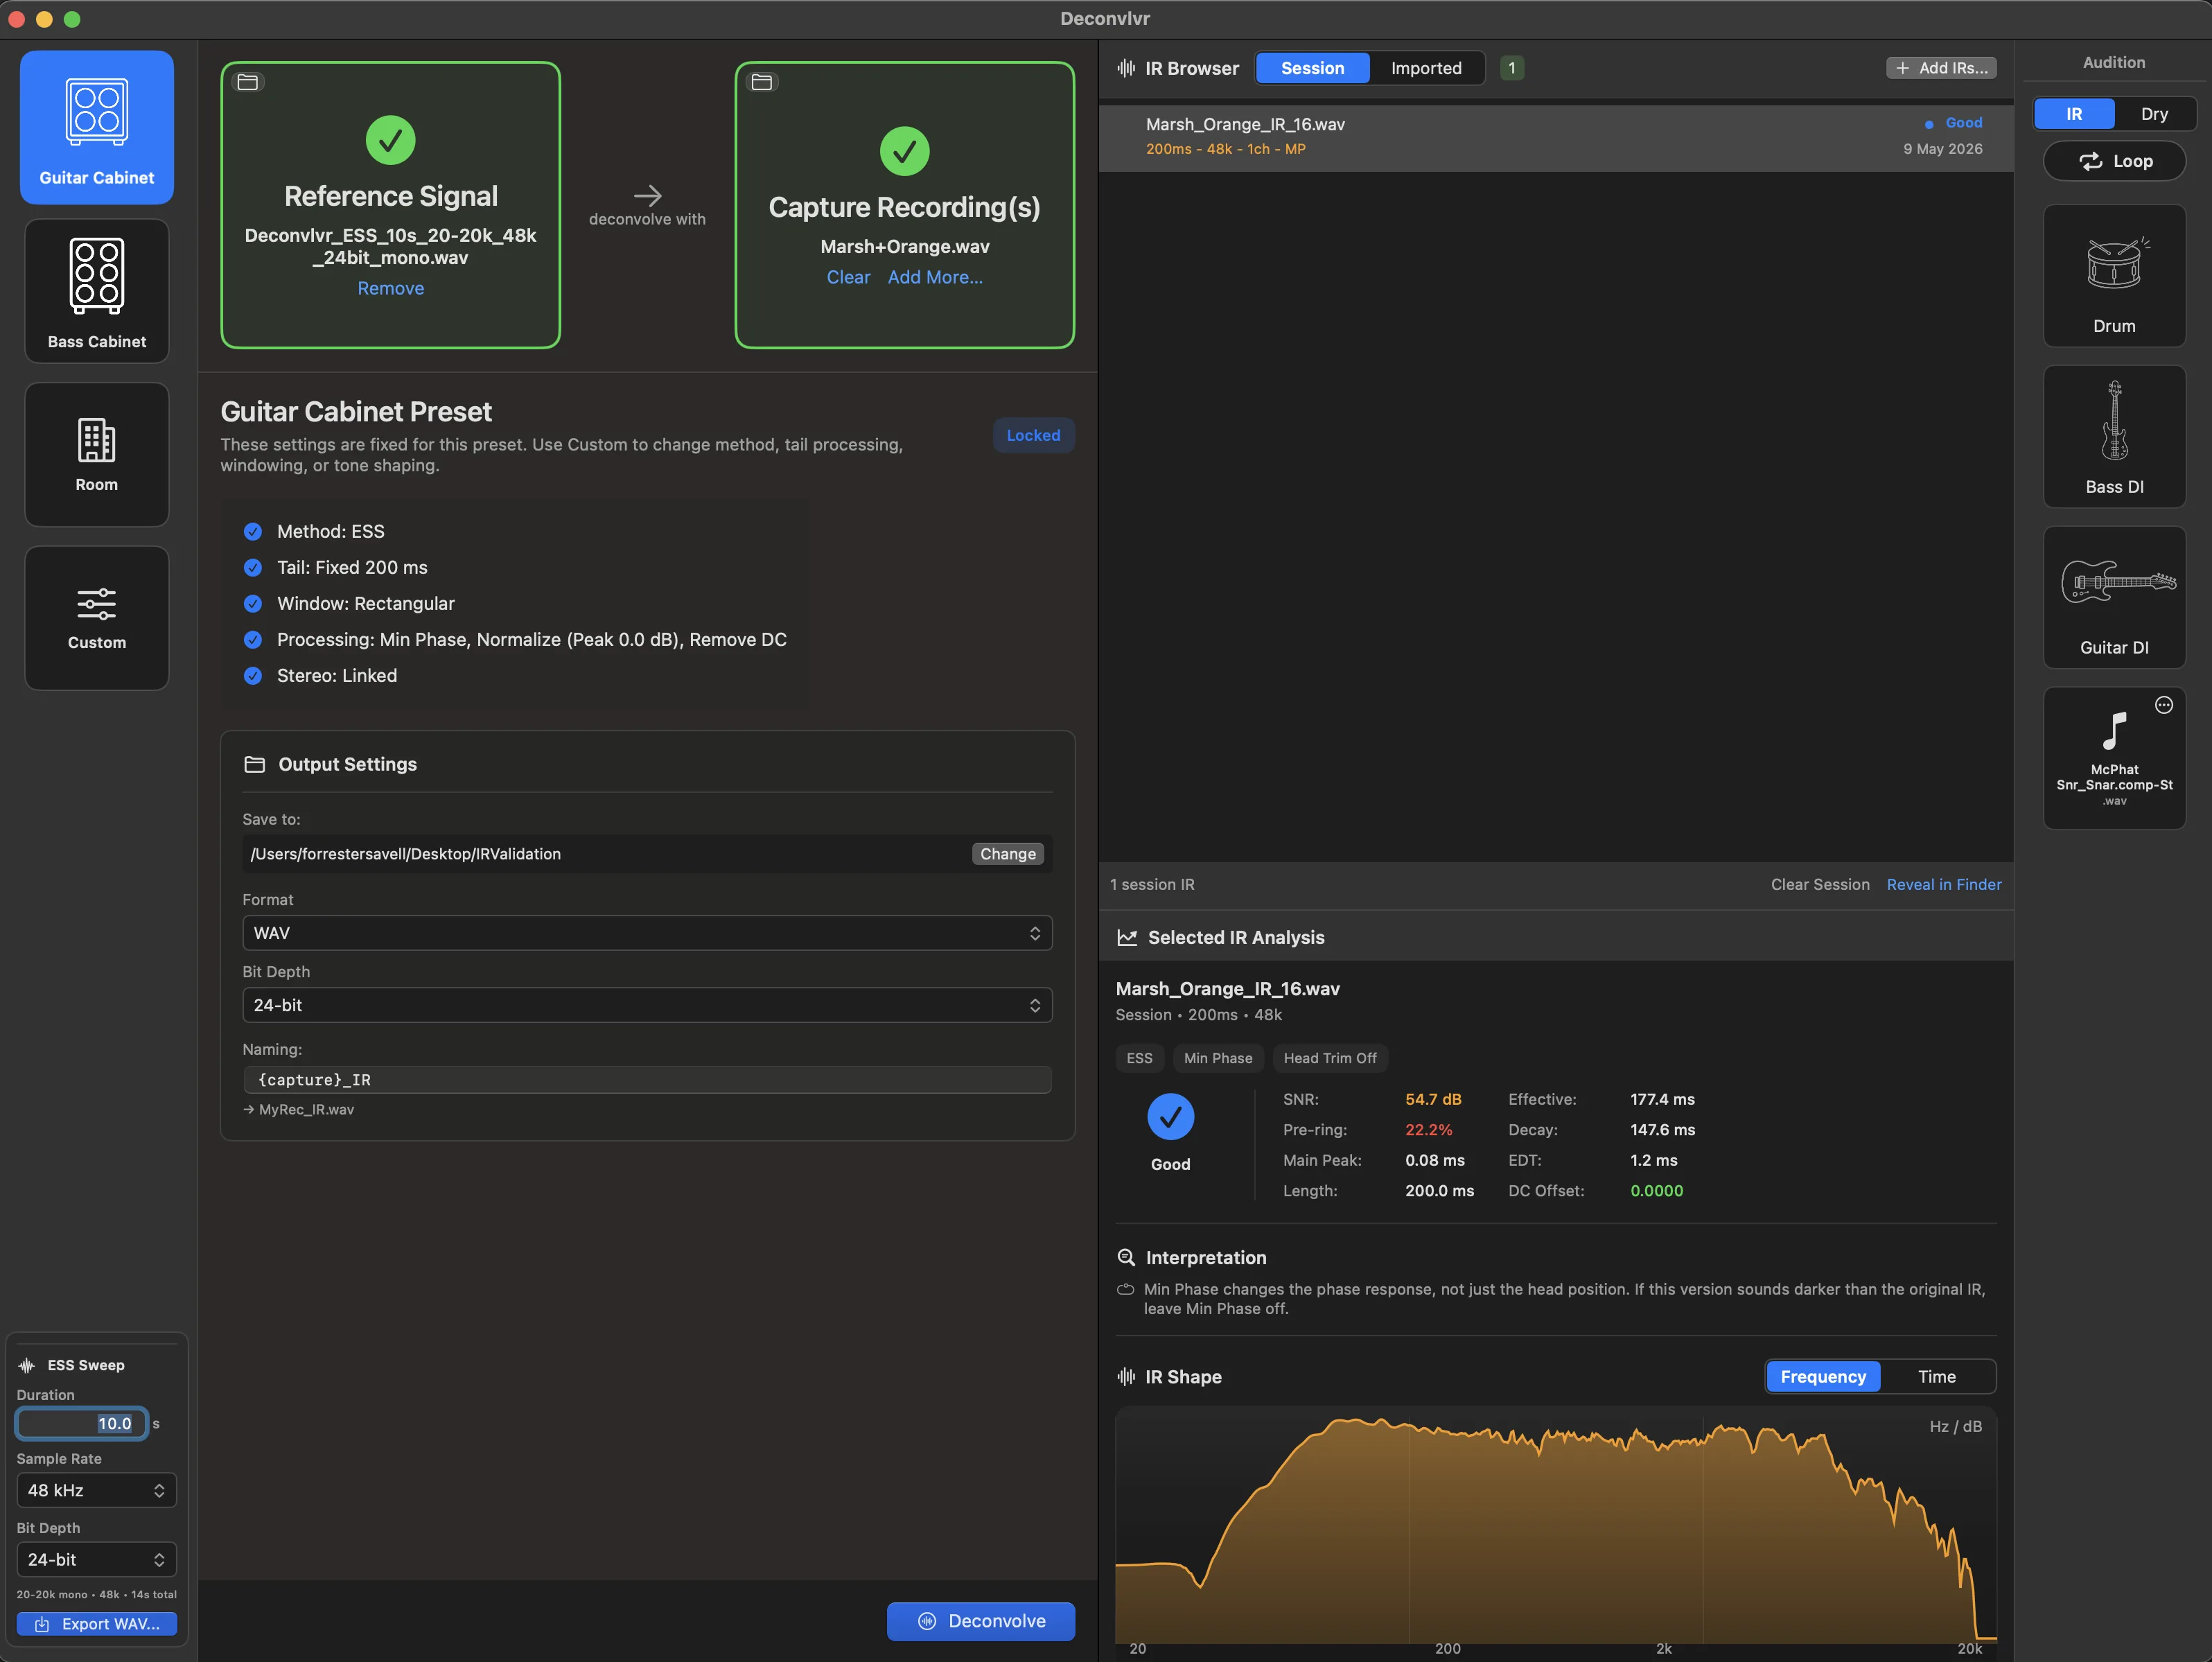Open folder icon in Reference Signal box
The width and height of the screenshot is (2212, 1662).
pos(248,82)
